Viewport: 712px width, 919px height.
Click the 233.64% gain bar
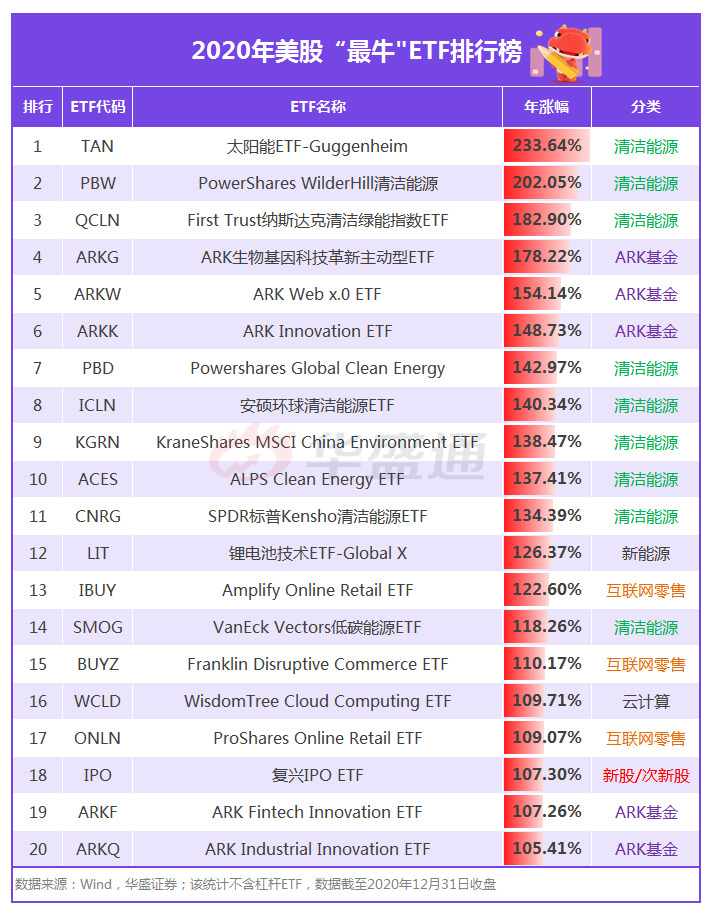pos(547,145)
